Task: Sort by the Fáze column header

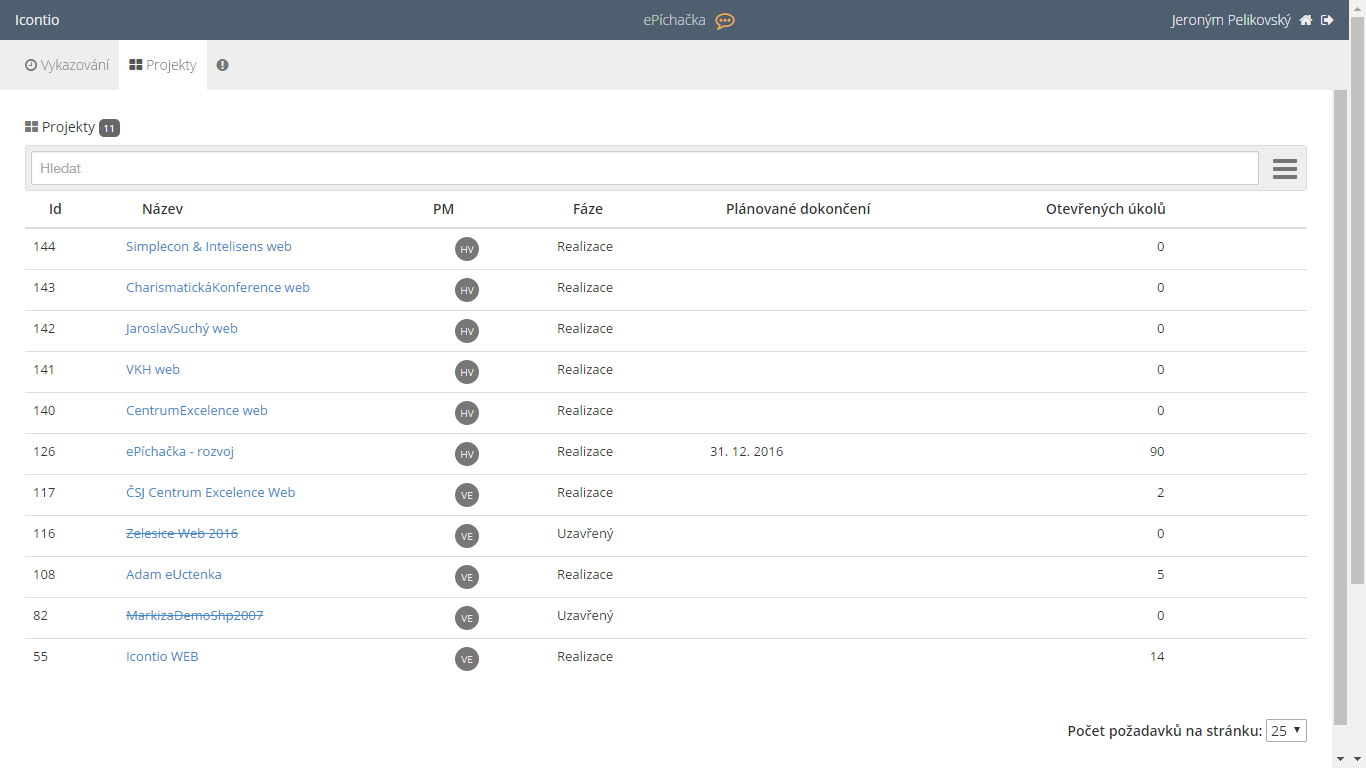Action: [588, 209]
